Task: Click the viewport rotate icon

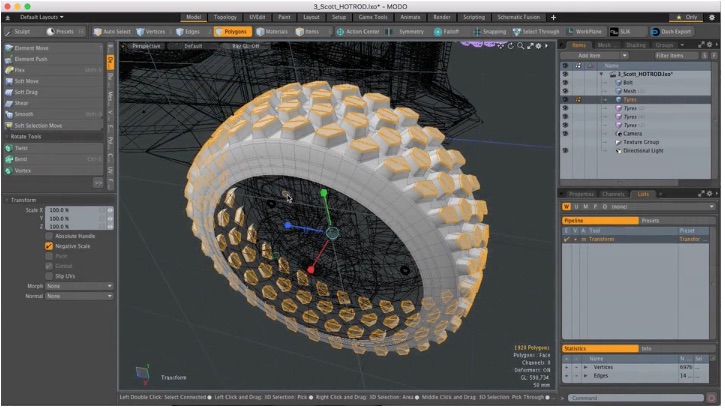Action: click(511, 46)
